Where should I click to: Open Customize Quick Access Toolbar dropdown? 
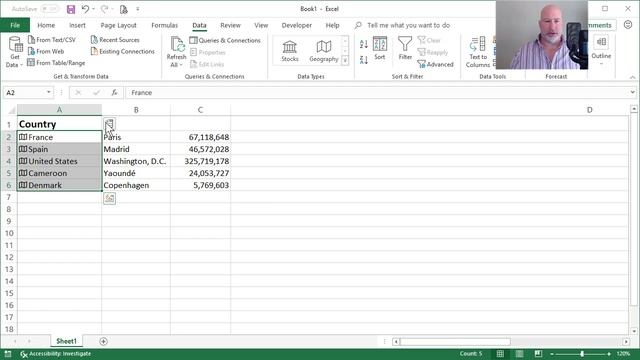click(138, 9)
